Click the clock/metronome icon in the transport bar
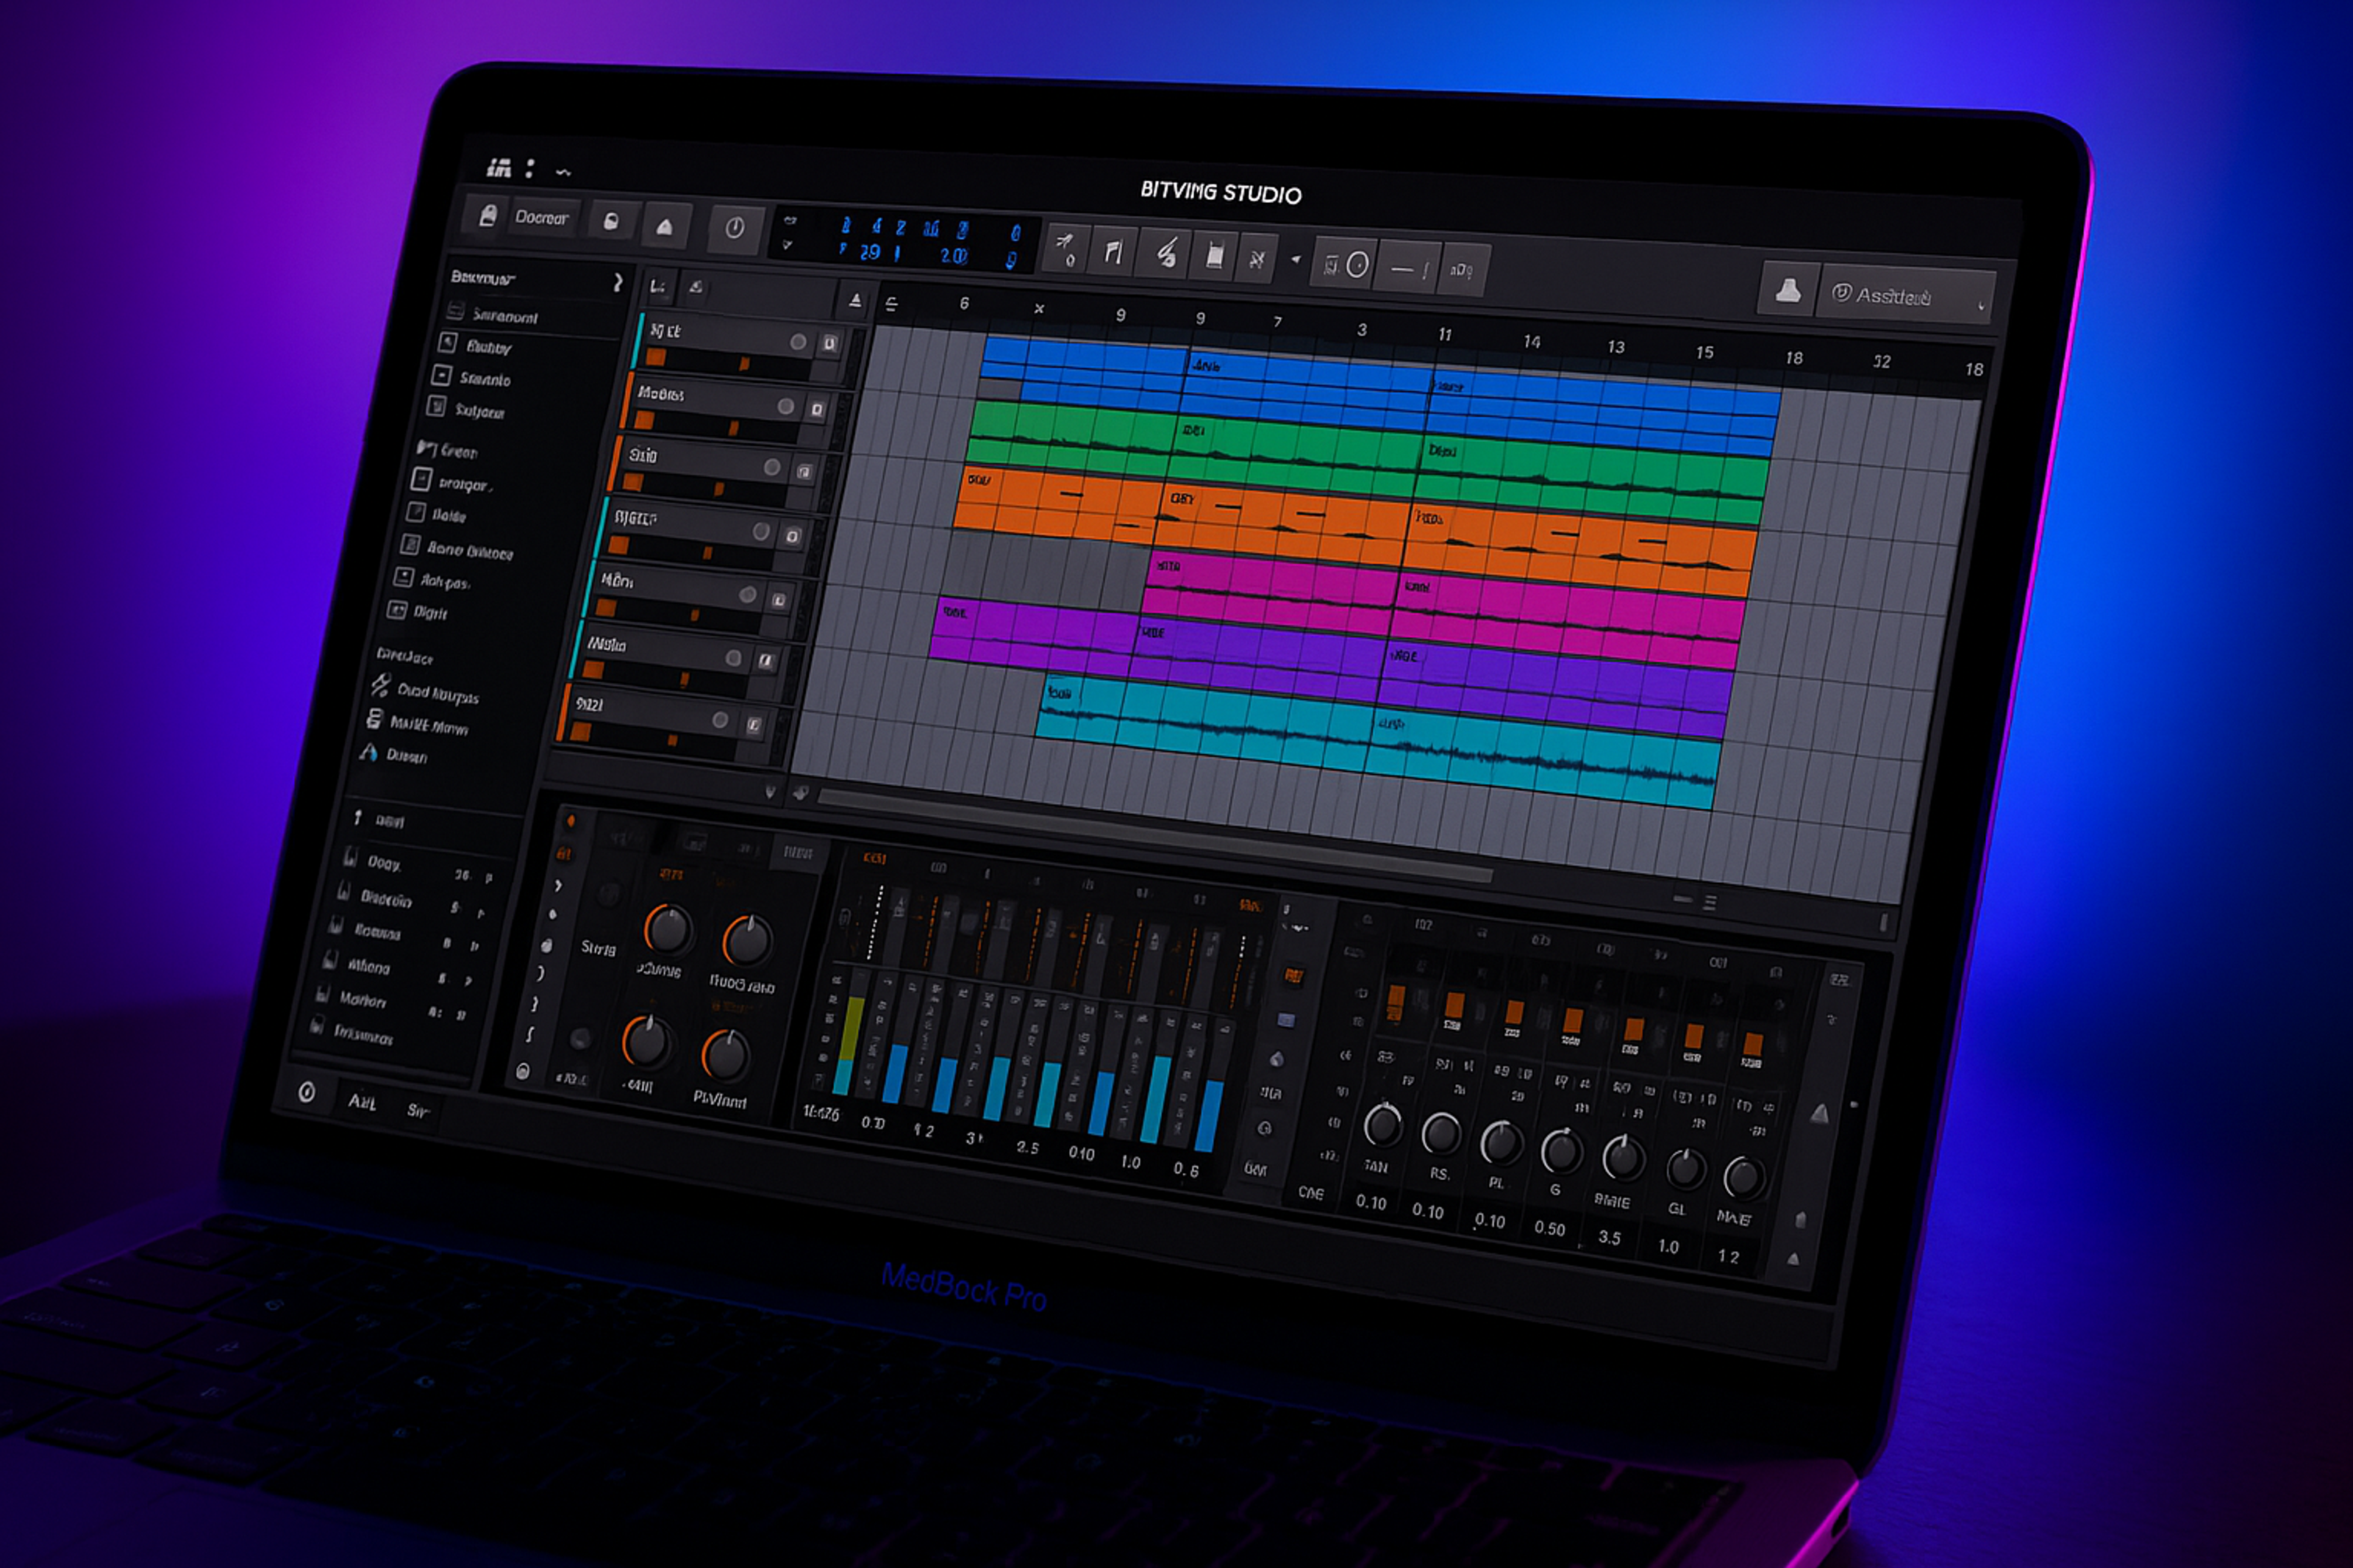The height and width of the screenshot is (1568, 2353). pos(734,228)
